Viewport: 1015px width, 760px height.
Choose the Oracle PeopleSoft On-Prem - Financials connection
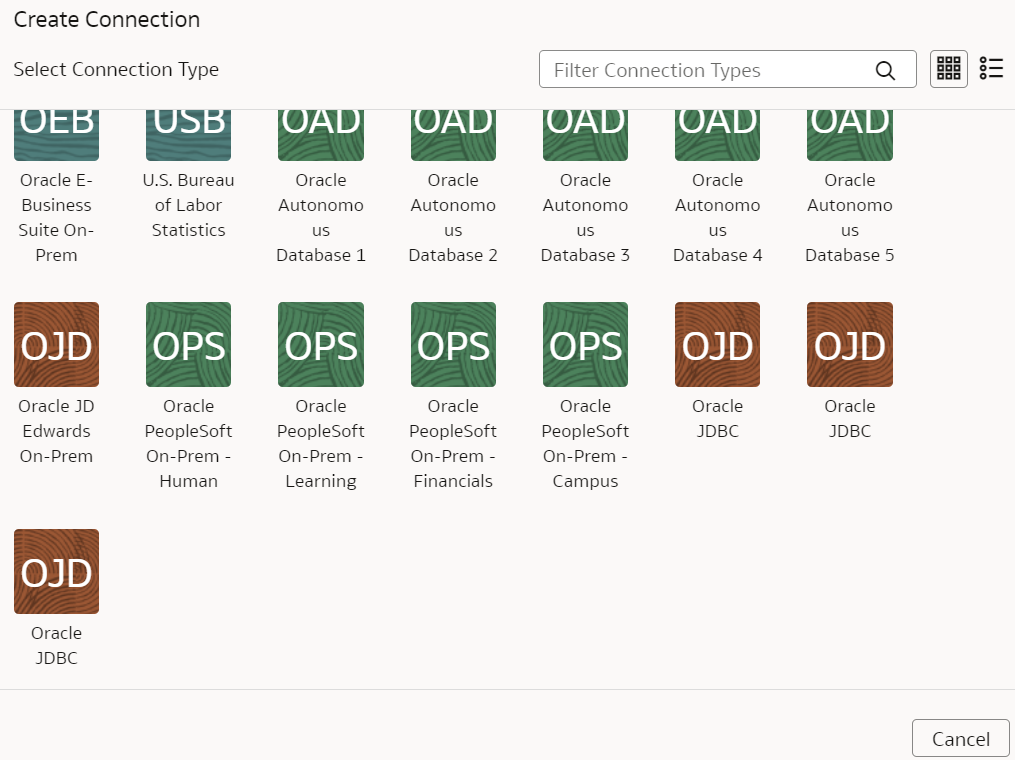tap(452, 344)
